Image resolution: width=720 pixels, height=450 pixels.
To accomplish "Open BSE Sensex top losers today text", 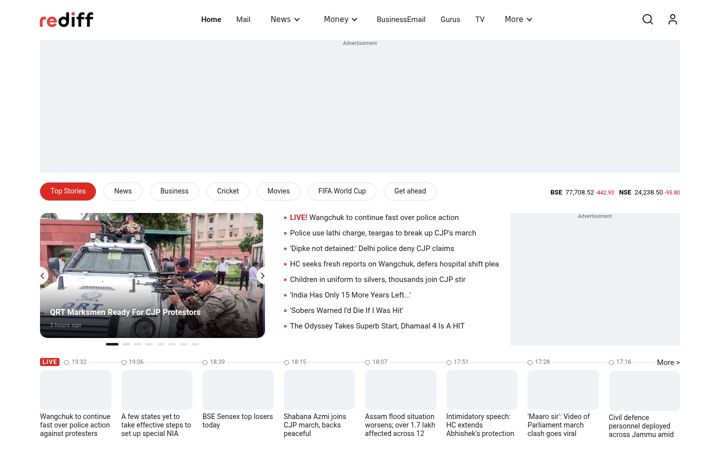I will (237, 421).
